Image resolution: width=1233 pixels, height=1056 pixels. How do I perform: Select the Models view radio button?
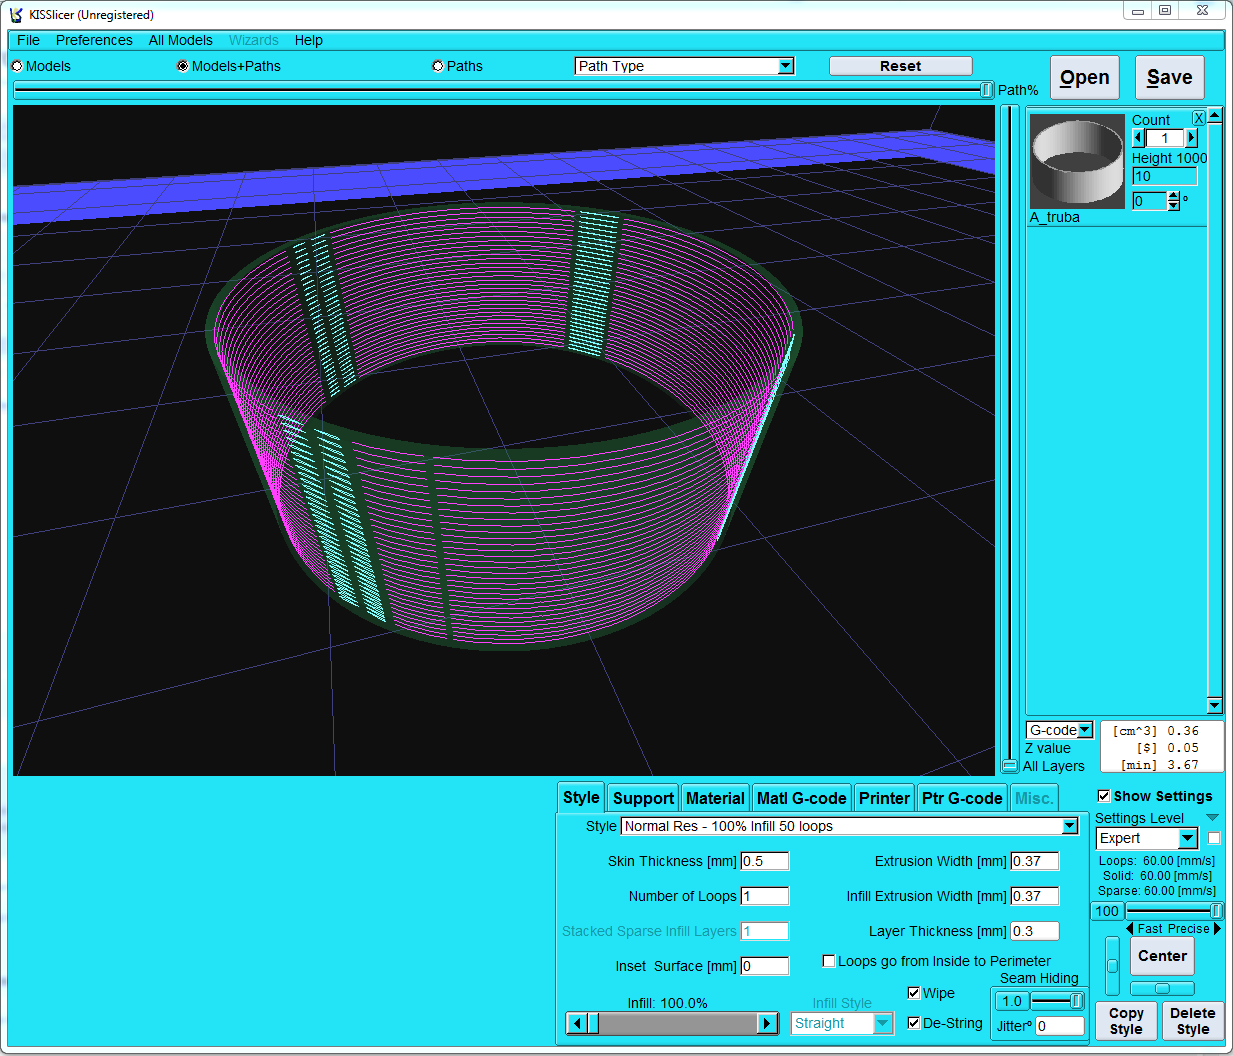[17, 66]
